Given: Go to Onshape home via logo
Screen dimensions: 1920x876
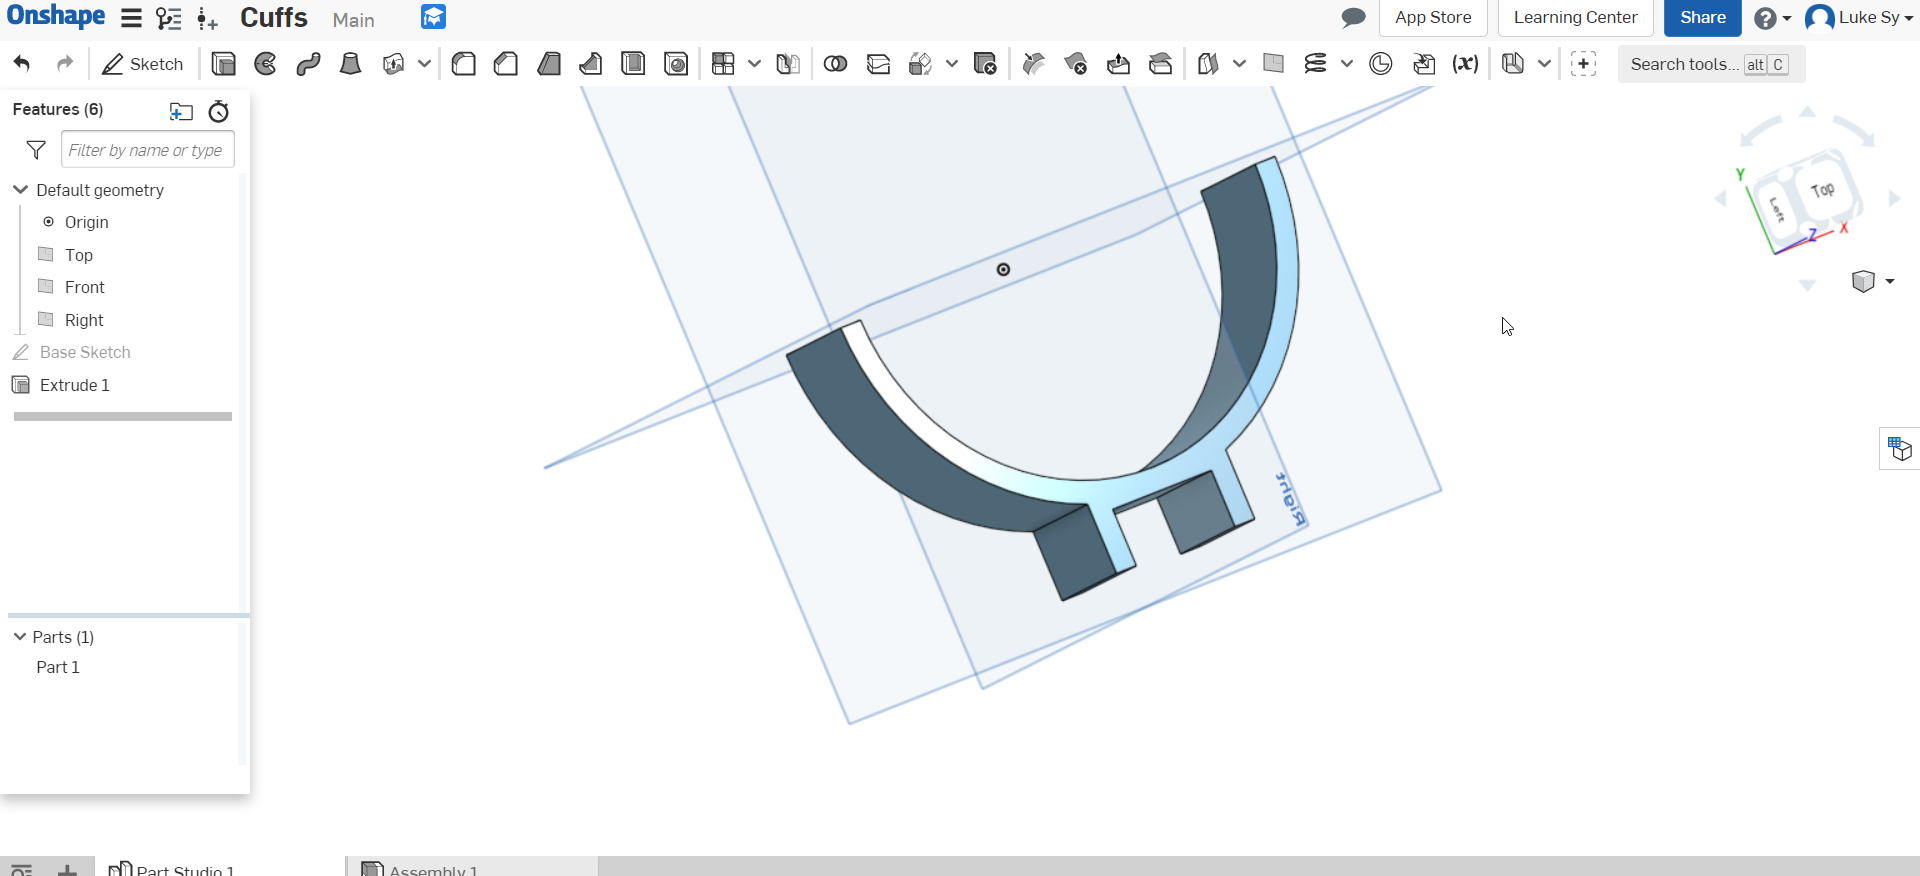Looking at the screenshot, I should 56,17.
